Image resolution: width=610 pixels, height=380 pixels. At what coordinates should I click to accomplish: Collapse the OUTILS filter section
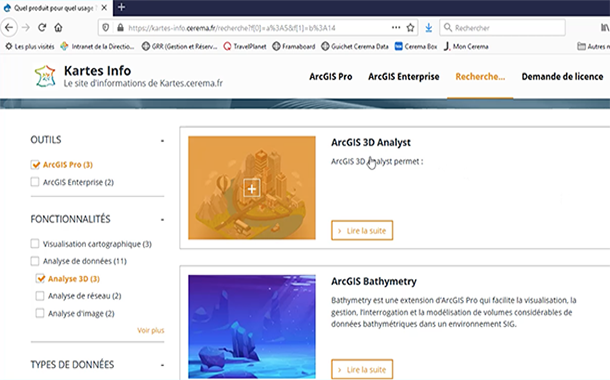[x=162, y=141]
